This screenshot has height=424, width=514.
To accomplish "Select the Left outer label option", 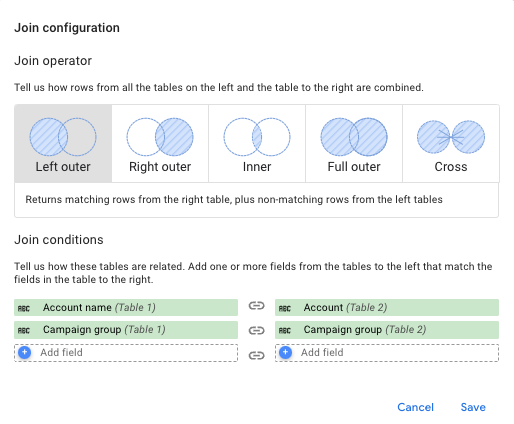I will pyautogui.click(x=63, y=167).
